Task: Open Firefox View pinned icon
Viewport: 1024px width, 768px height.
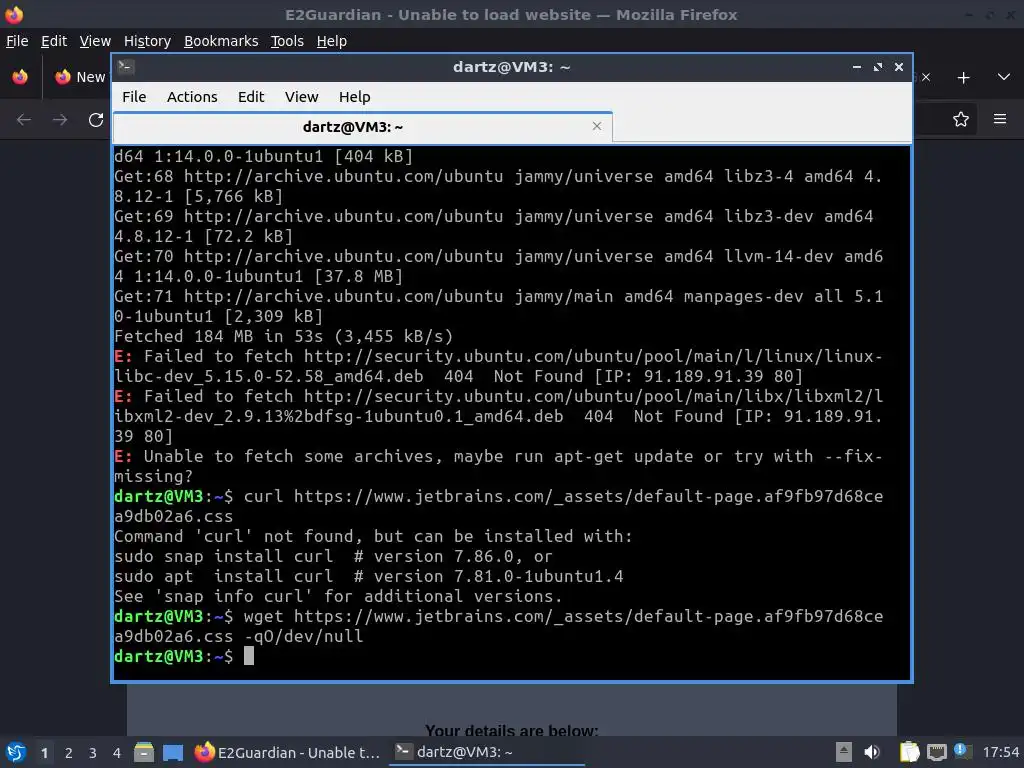Action: 20,77
